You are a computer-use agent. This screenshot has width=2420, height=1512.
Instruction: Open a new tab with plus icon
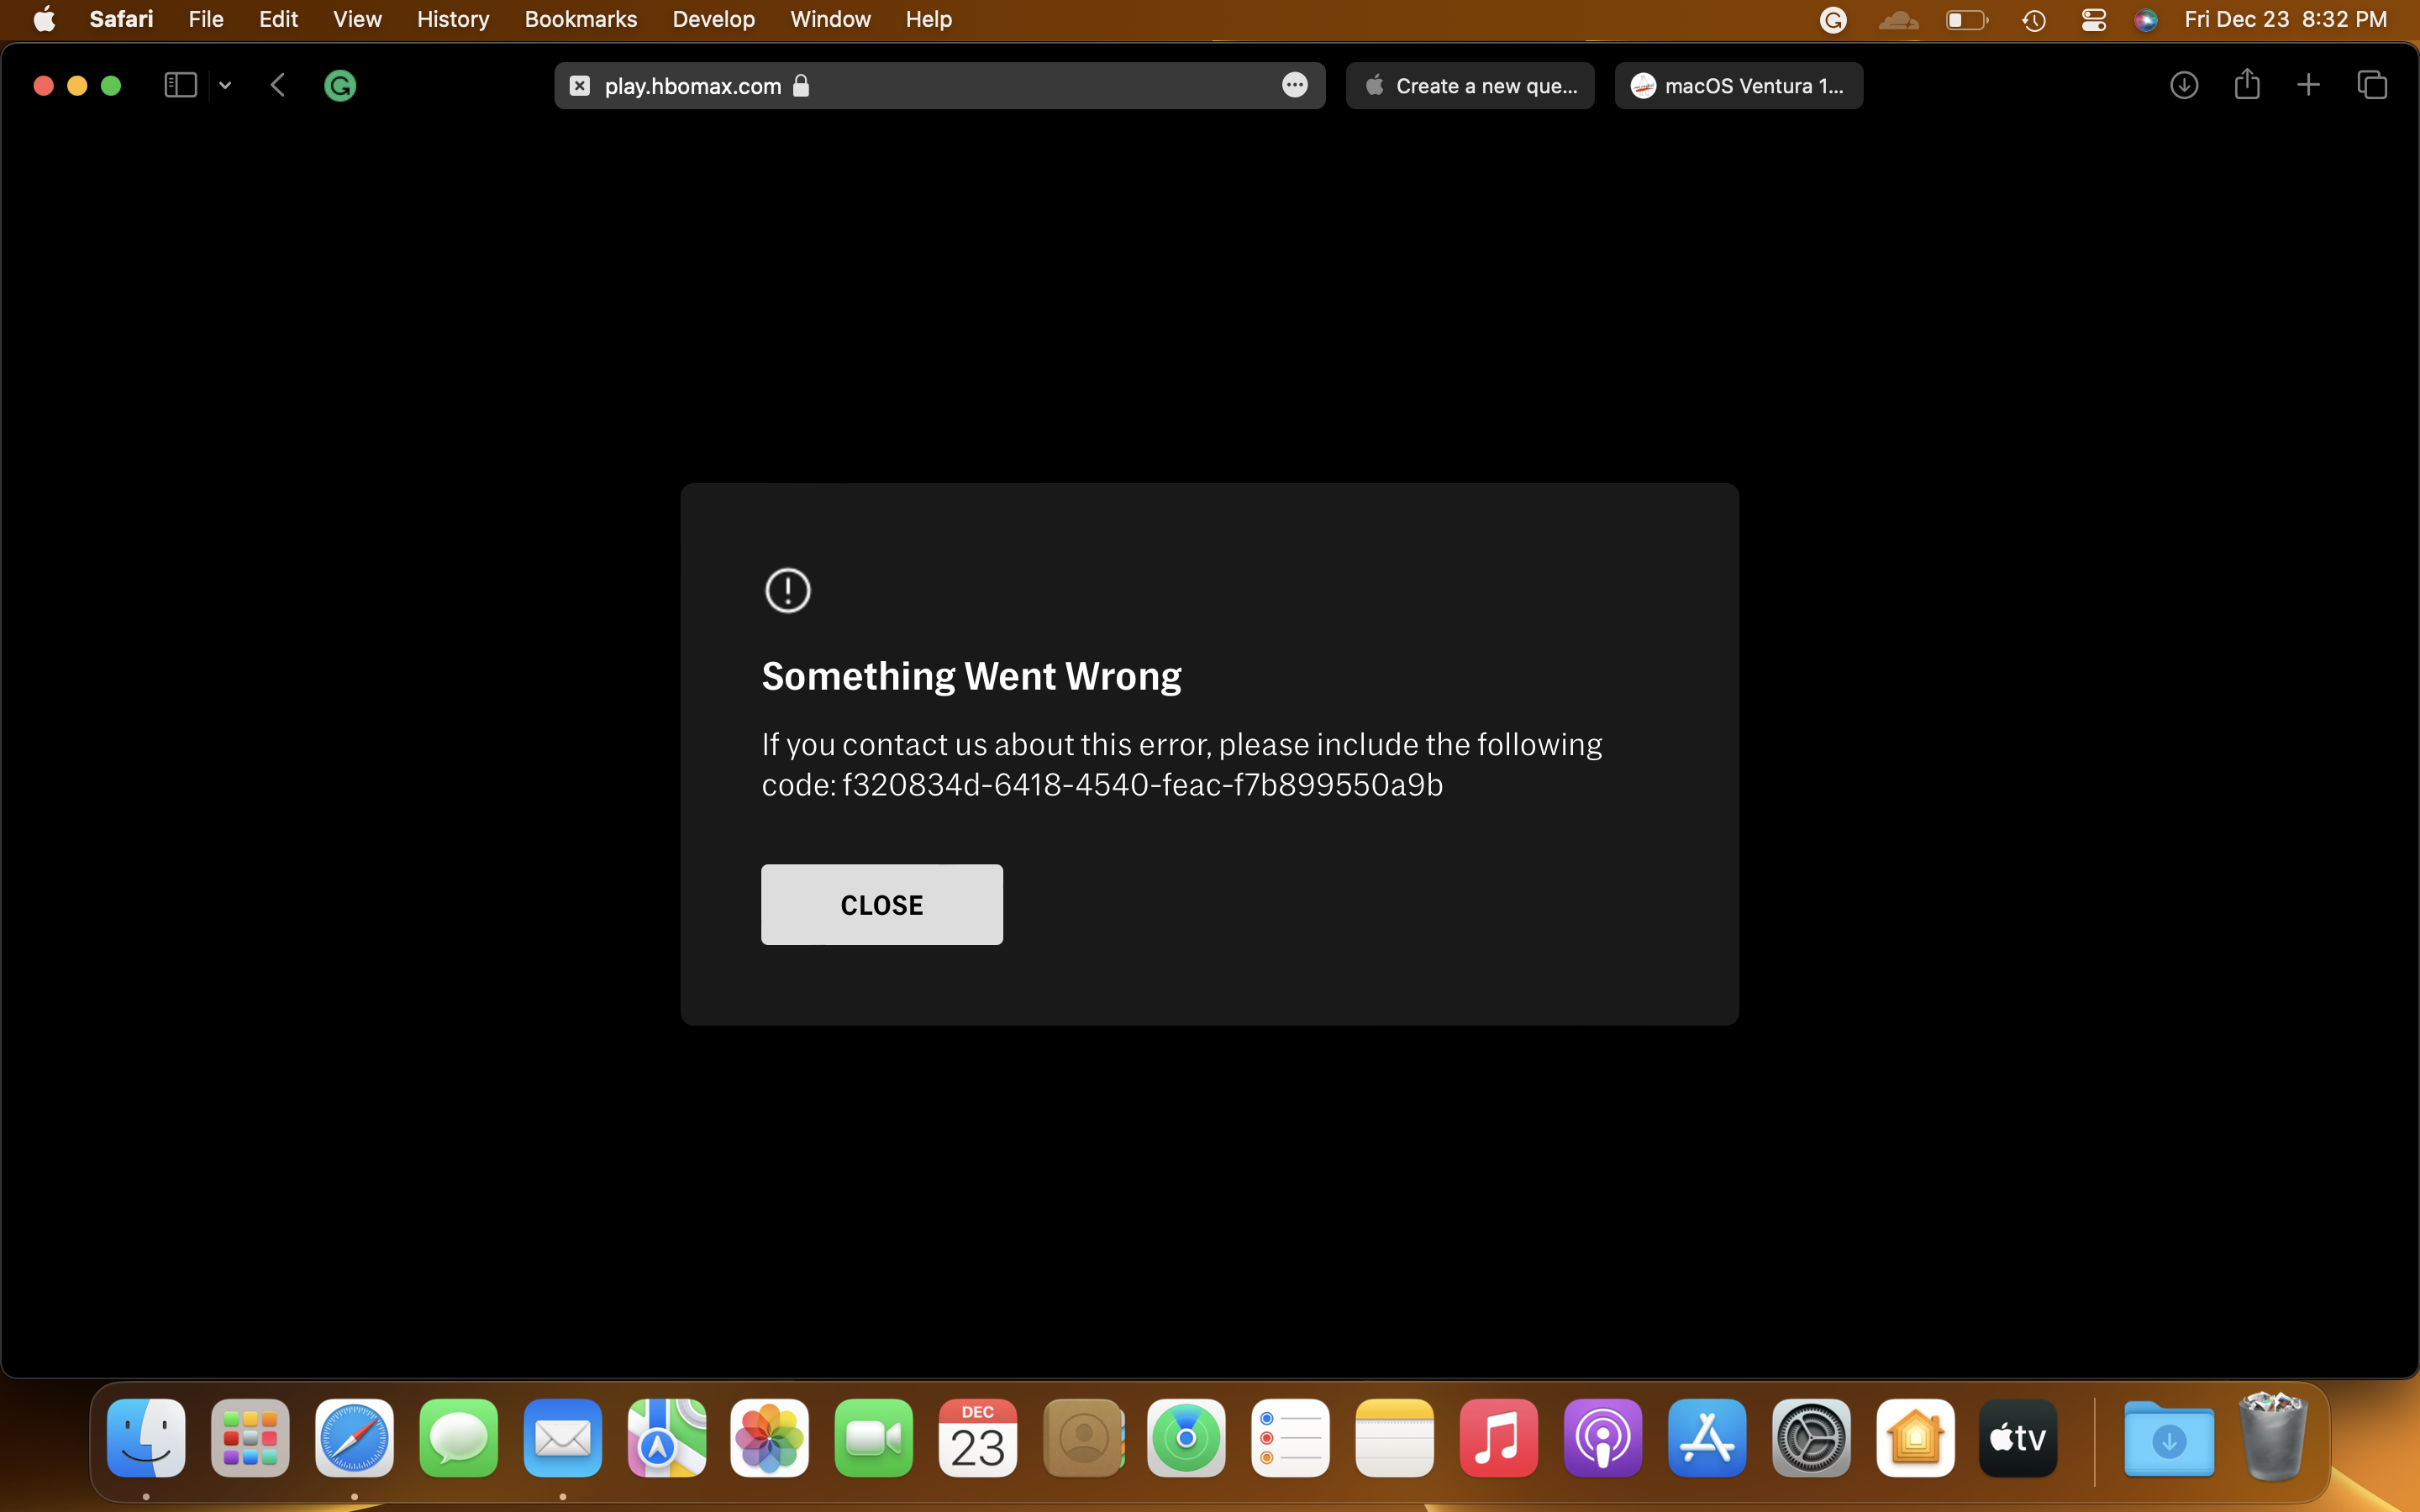[2308, 86]
